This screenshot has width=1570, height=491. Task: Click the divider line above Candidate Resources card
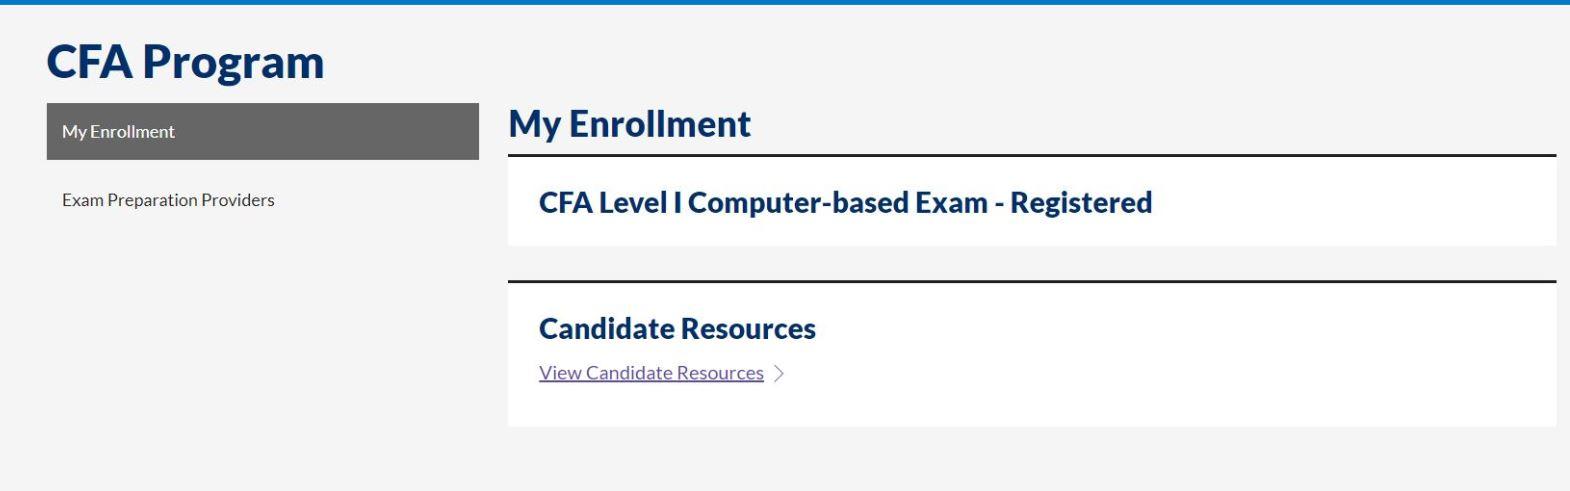[1032, 282]
